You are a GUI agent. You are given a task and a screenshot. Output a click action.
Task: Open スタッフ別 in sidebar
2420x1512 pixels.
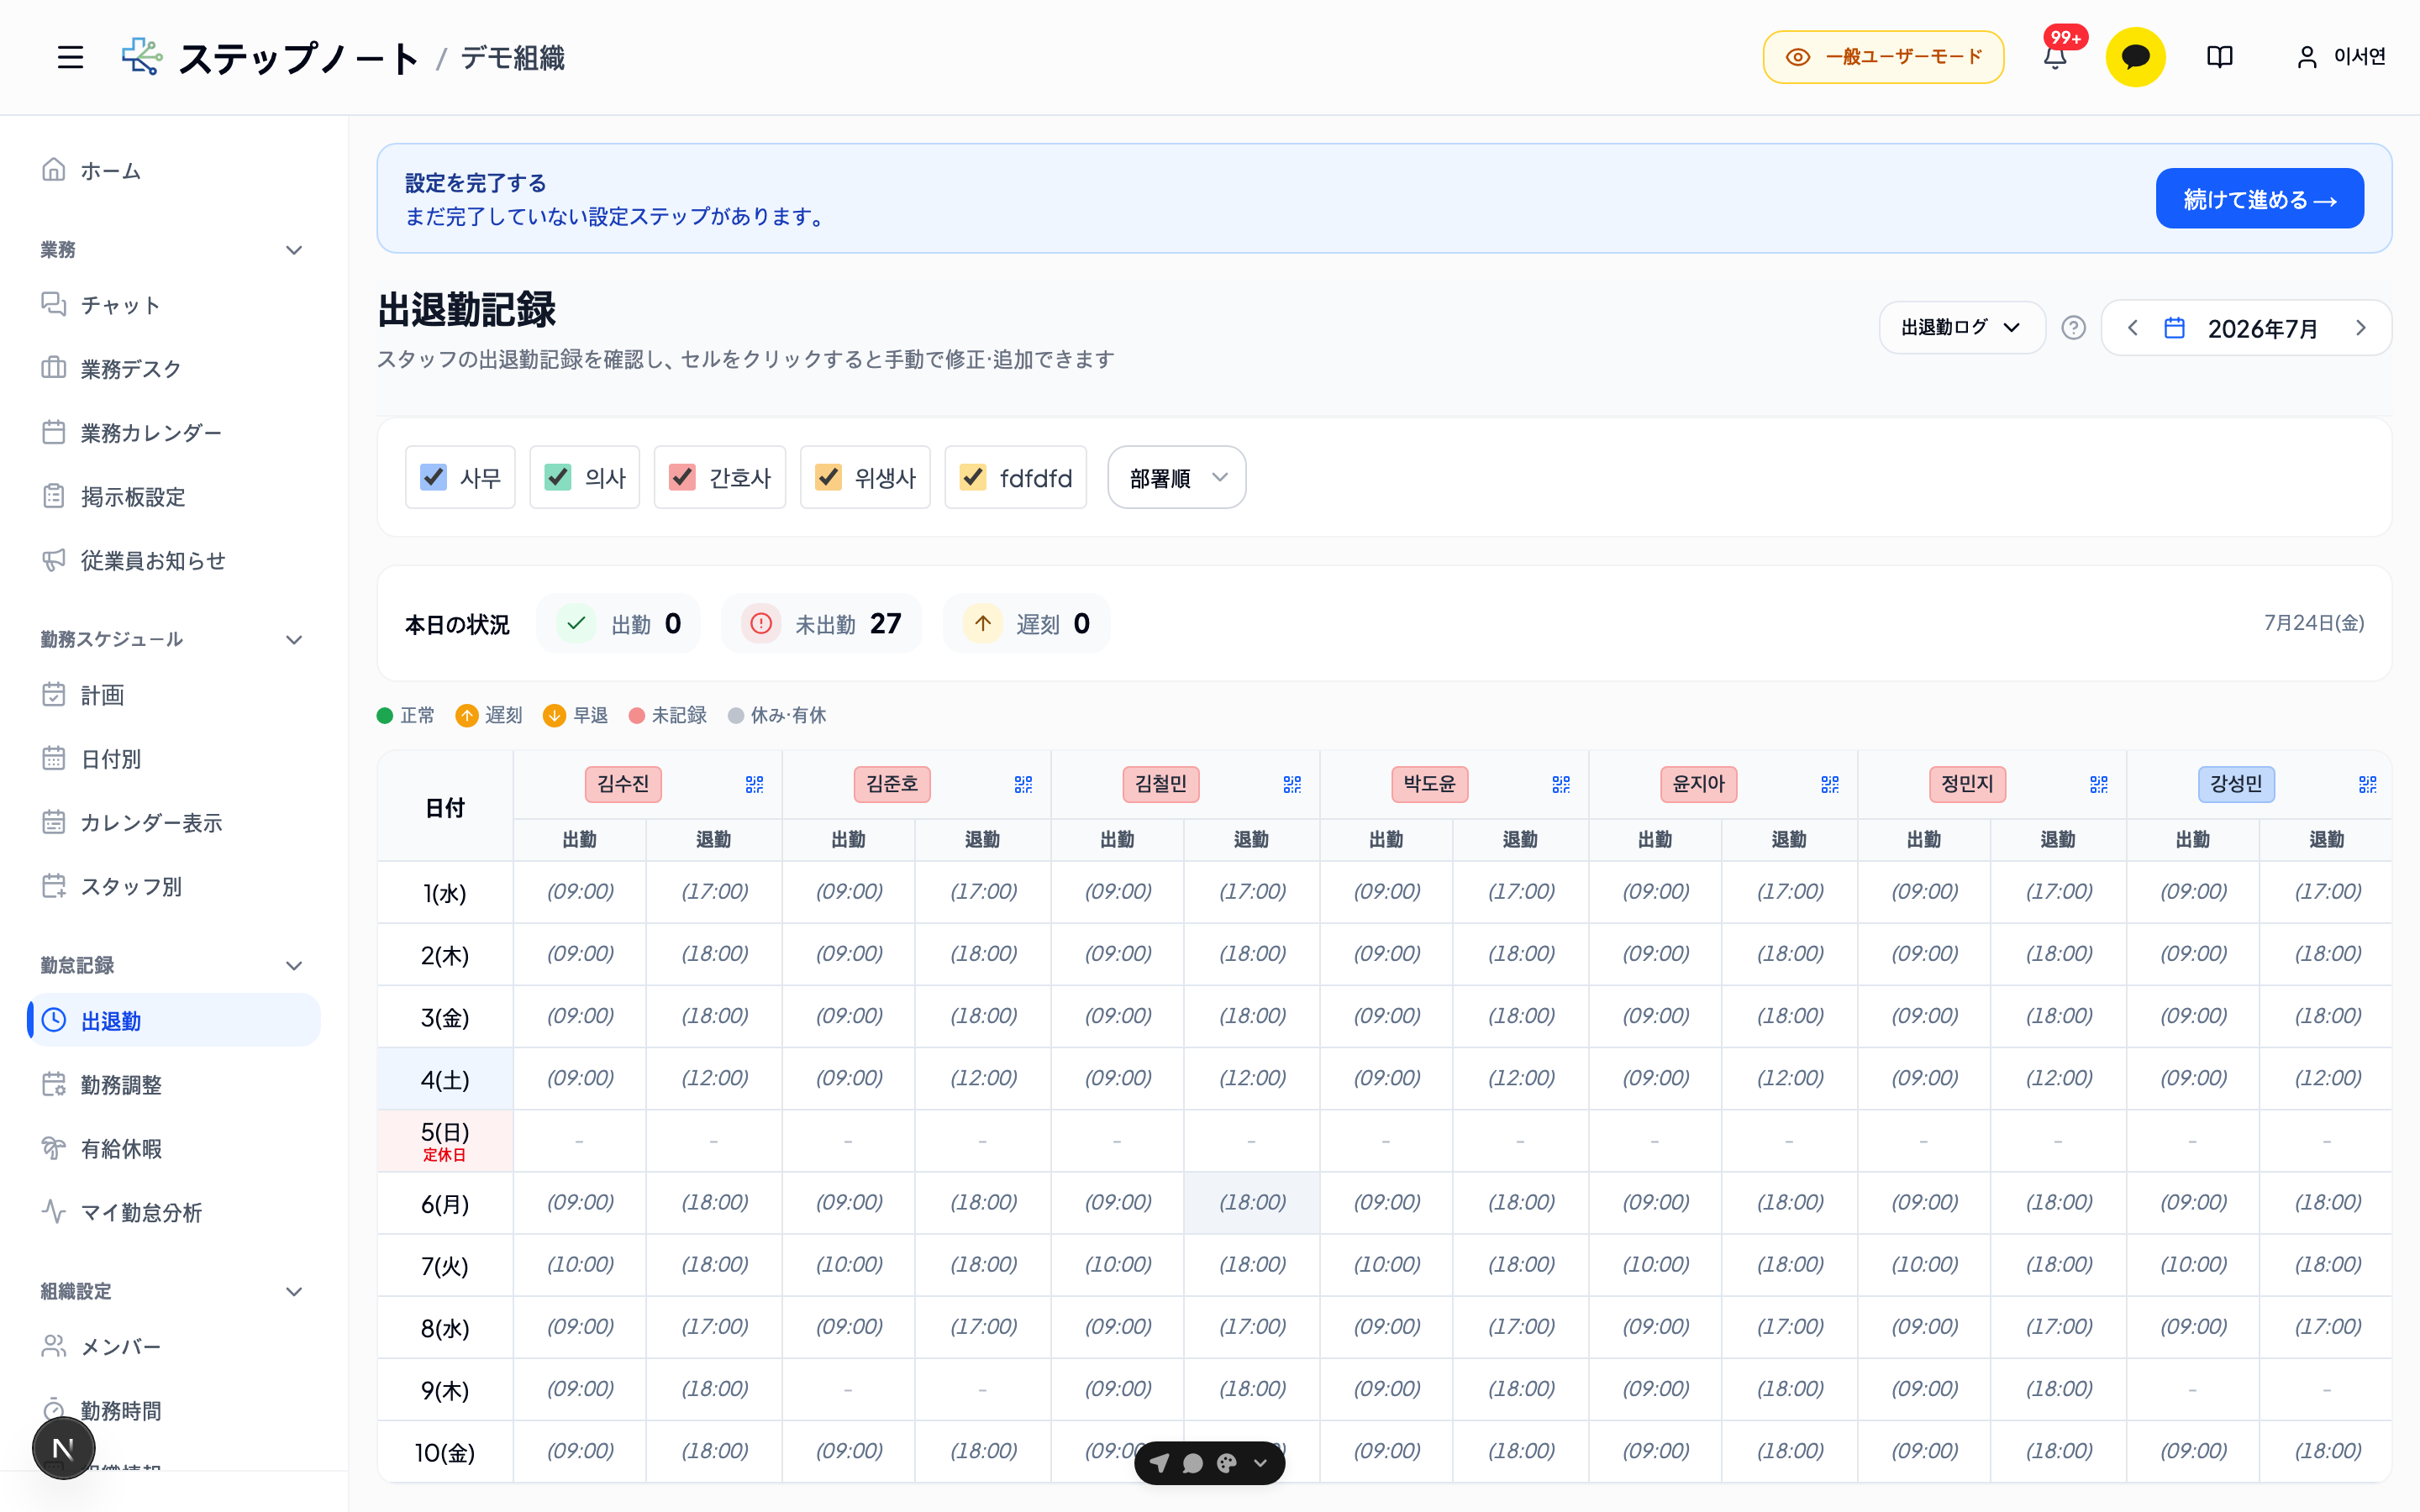tap(174, 887)
